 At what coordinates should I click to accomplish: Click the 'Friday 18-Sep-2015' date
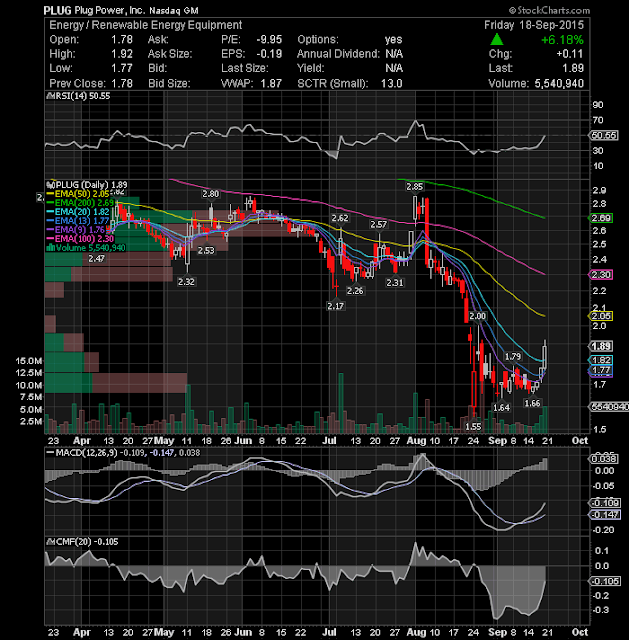(x=534, y=25)
